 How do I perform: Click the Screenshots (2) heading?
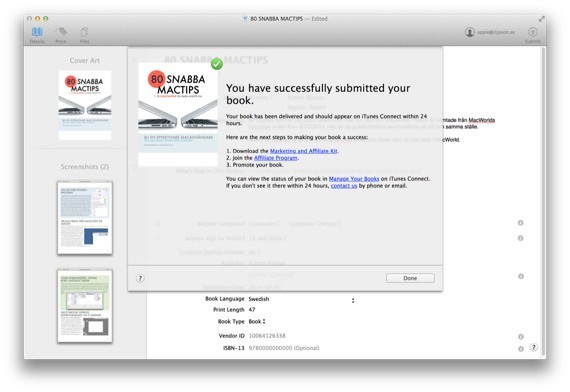coord(85,167)
